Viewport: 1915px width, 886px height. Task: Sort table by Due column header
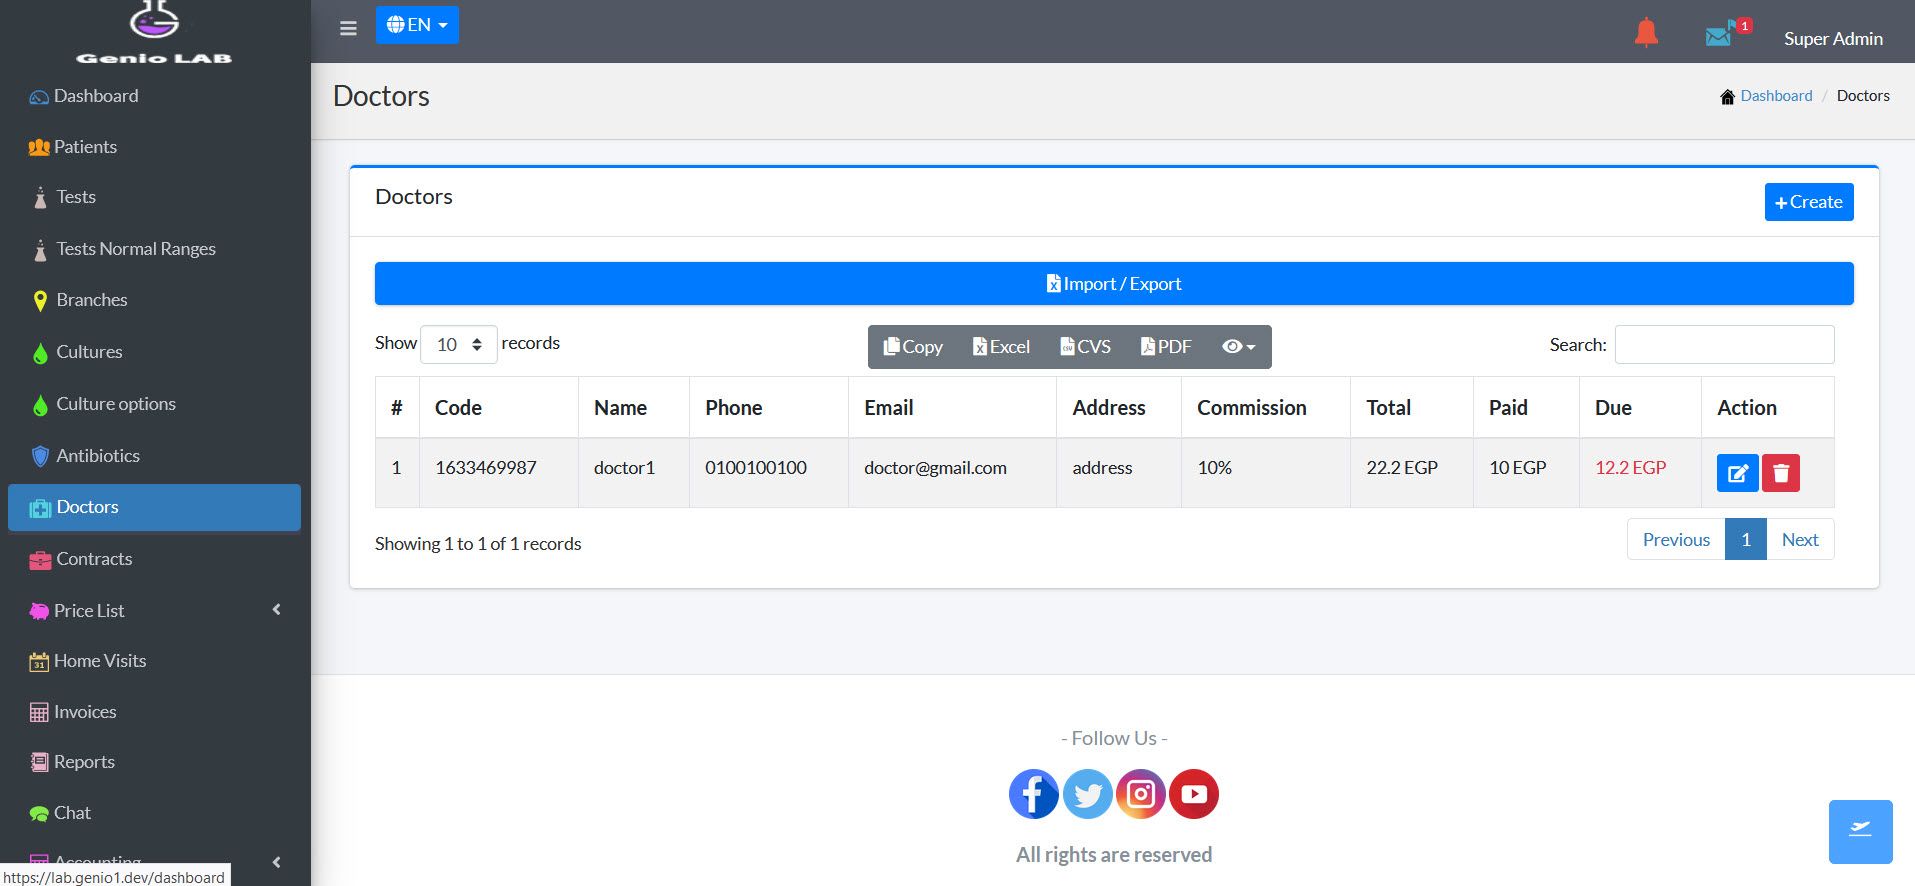tap(1640, 408)
